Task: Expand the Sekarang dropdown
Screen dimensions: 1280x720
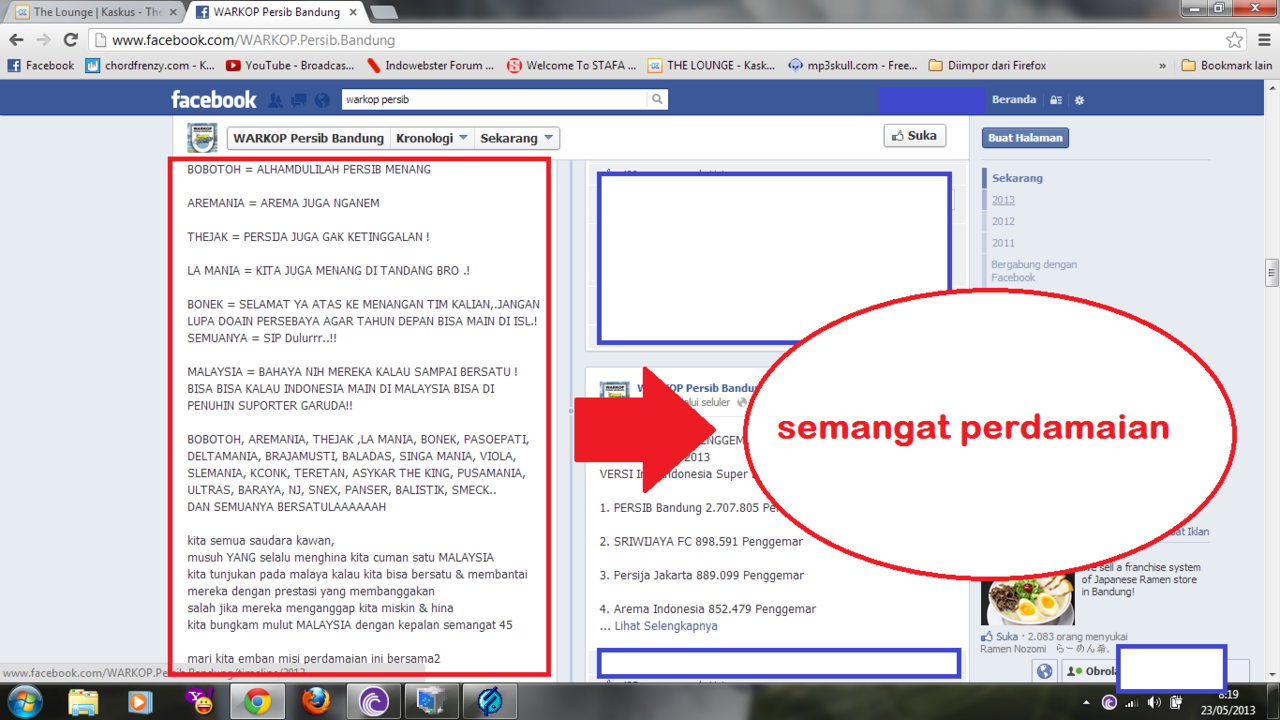Action: click(515, 138)
